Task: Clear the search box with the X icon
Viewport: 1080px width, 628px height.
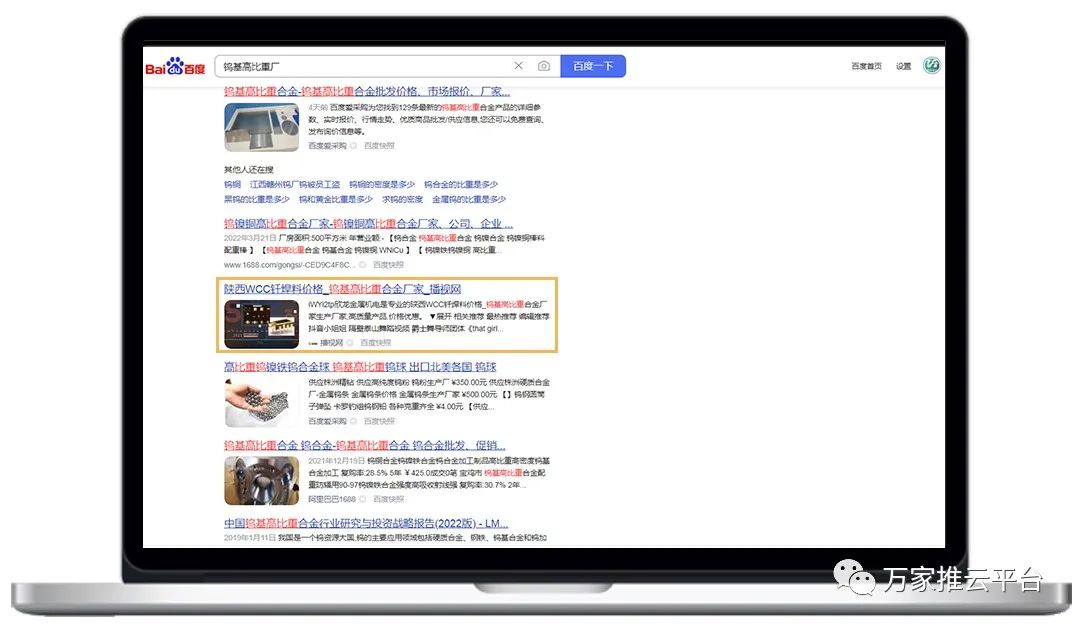Action: point(518,66)
